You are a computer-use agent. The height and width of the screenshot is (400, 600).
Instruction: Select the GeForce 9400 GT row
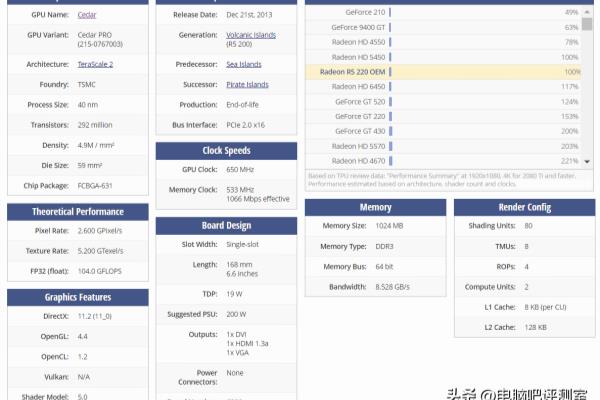443,27
